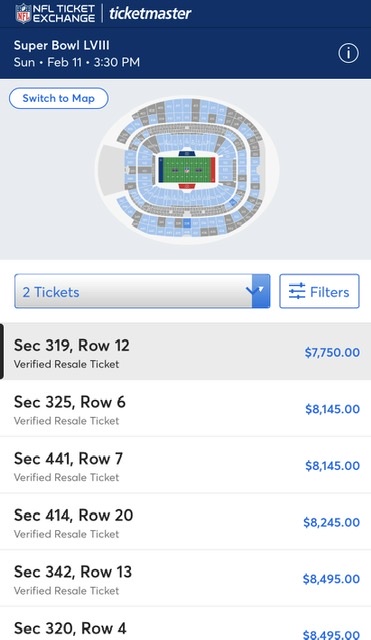The image size is (371, 640).
Task: Open Filters via the sliders icon
Action: 297,291
